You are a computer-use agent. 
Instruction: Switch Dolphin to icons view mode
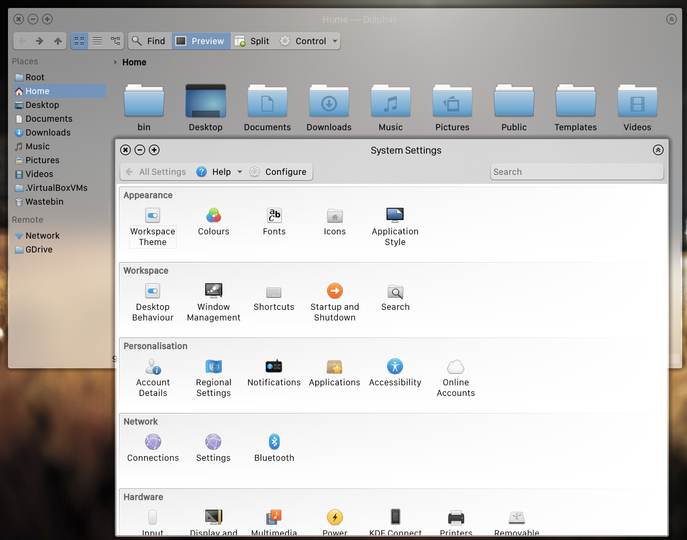coord(79,41)
